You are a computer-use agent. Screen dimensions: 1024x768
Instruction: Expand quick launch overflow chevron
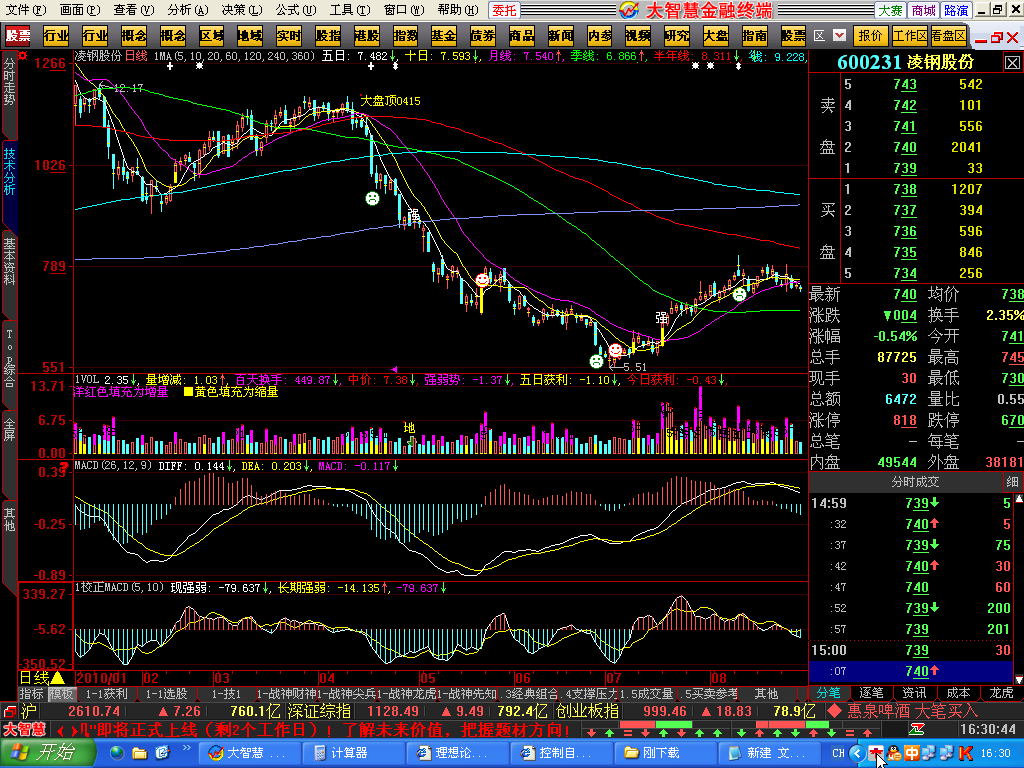coord(186,748)
